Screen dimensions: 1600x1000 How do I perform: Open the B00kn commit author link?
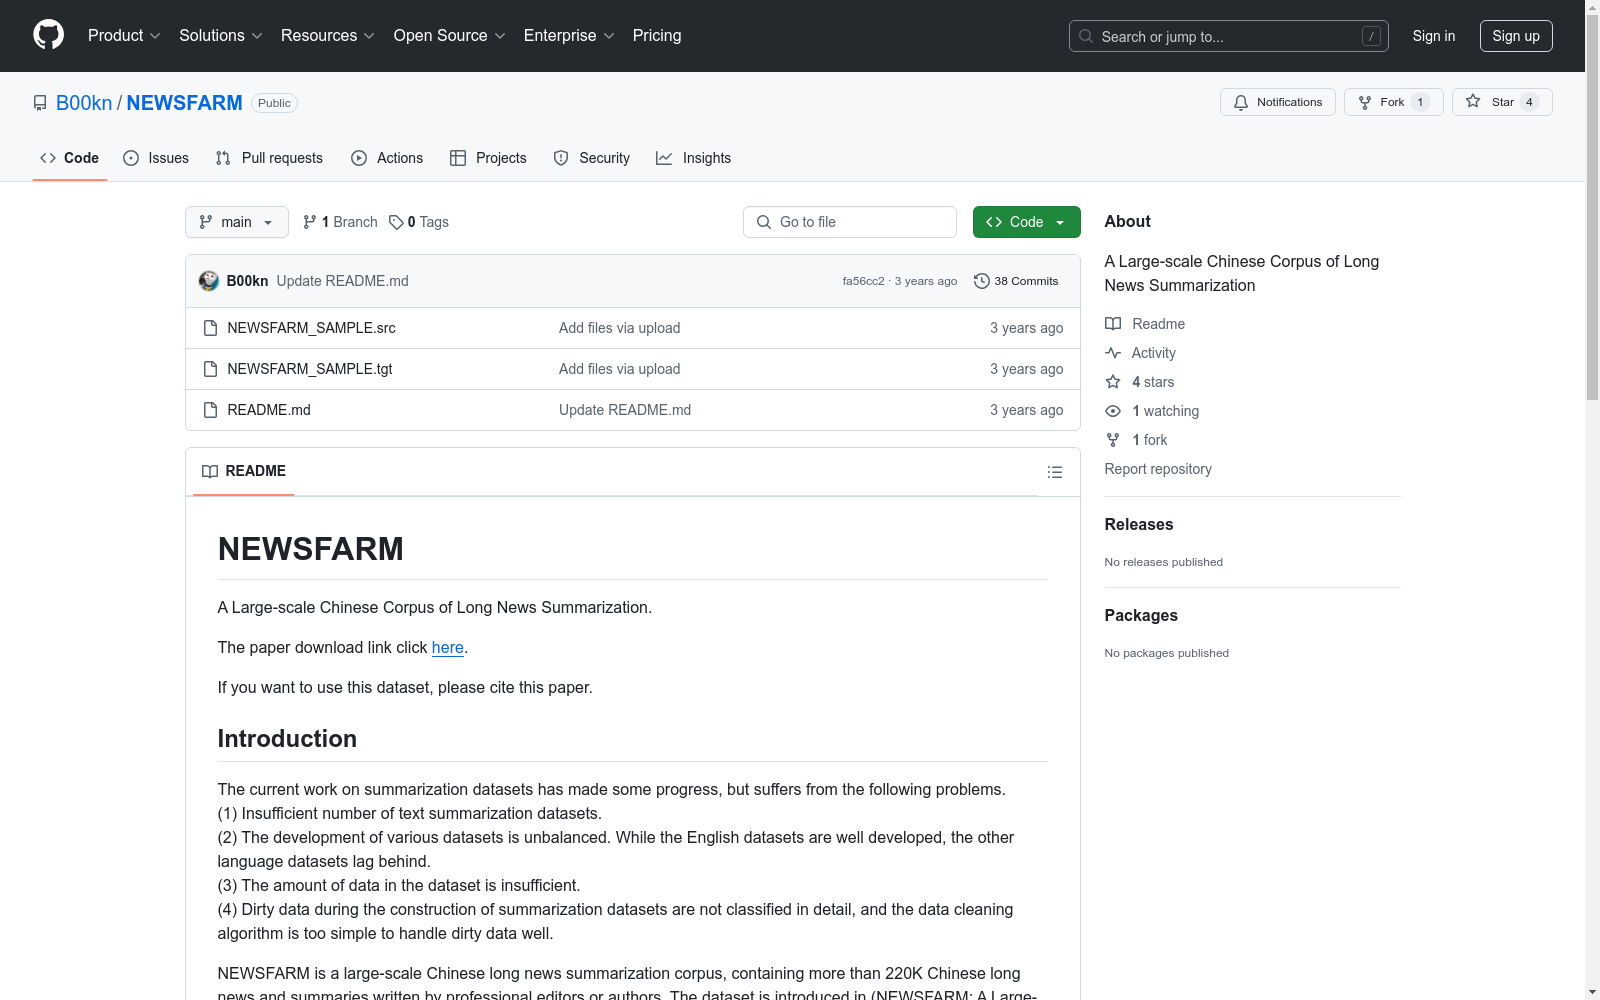click(247, 281)
